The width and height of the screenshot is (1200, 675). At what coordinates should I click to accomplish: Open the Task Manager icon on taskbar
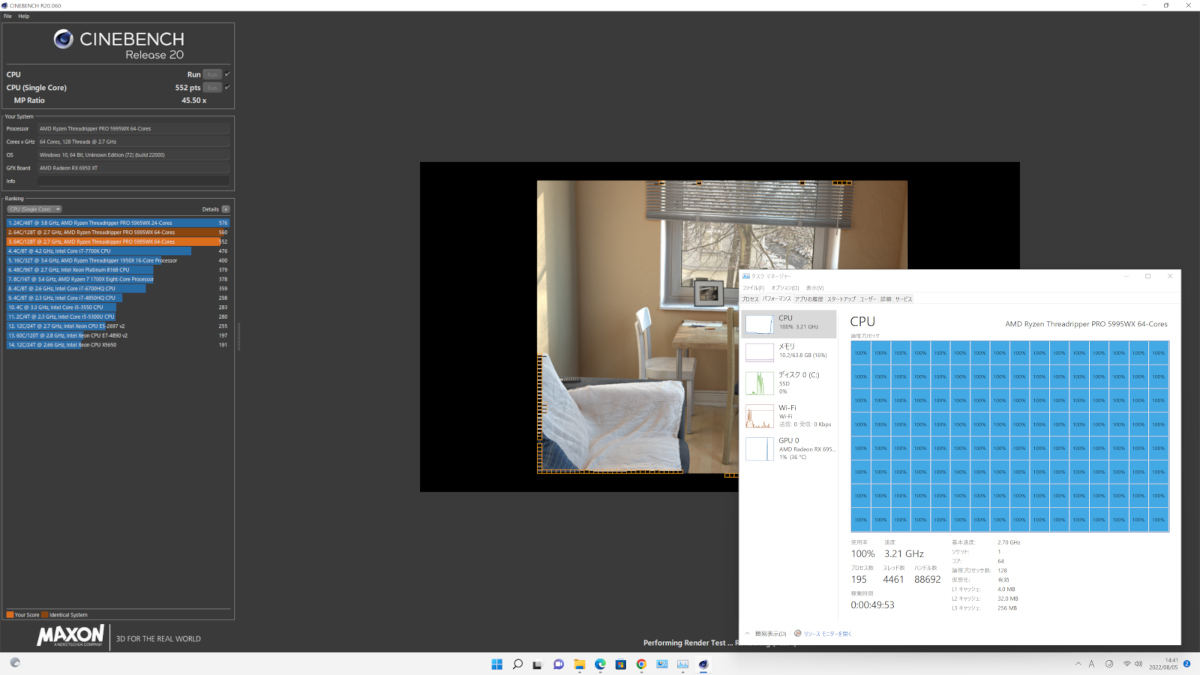[x=683, y=664]
